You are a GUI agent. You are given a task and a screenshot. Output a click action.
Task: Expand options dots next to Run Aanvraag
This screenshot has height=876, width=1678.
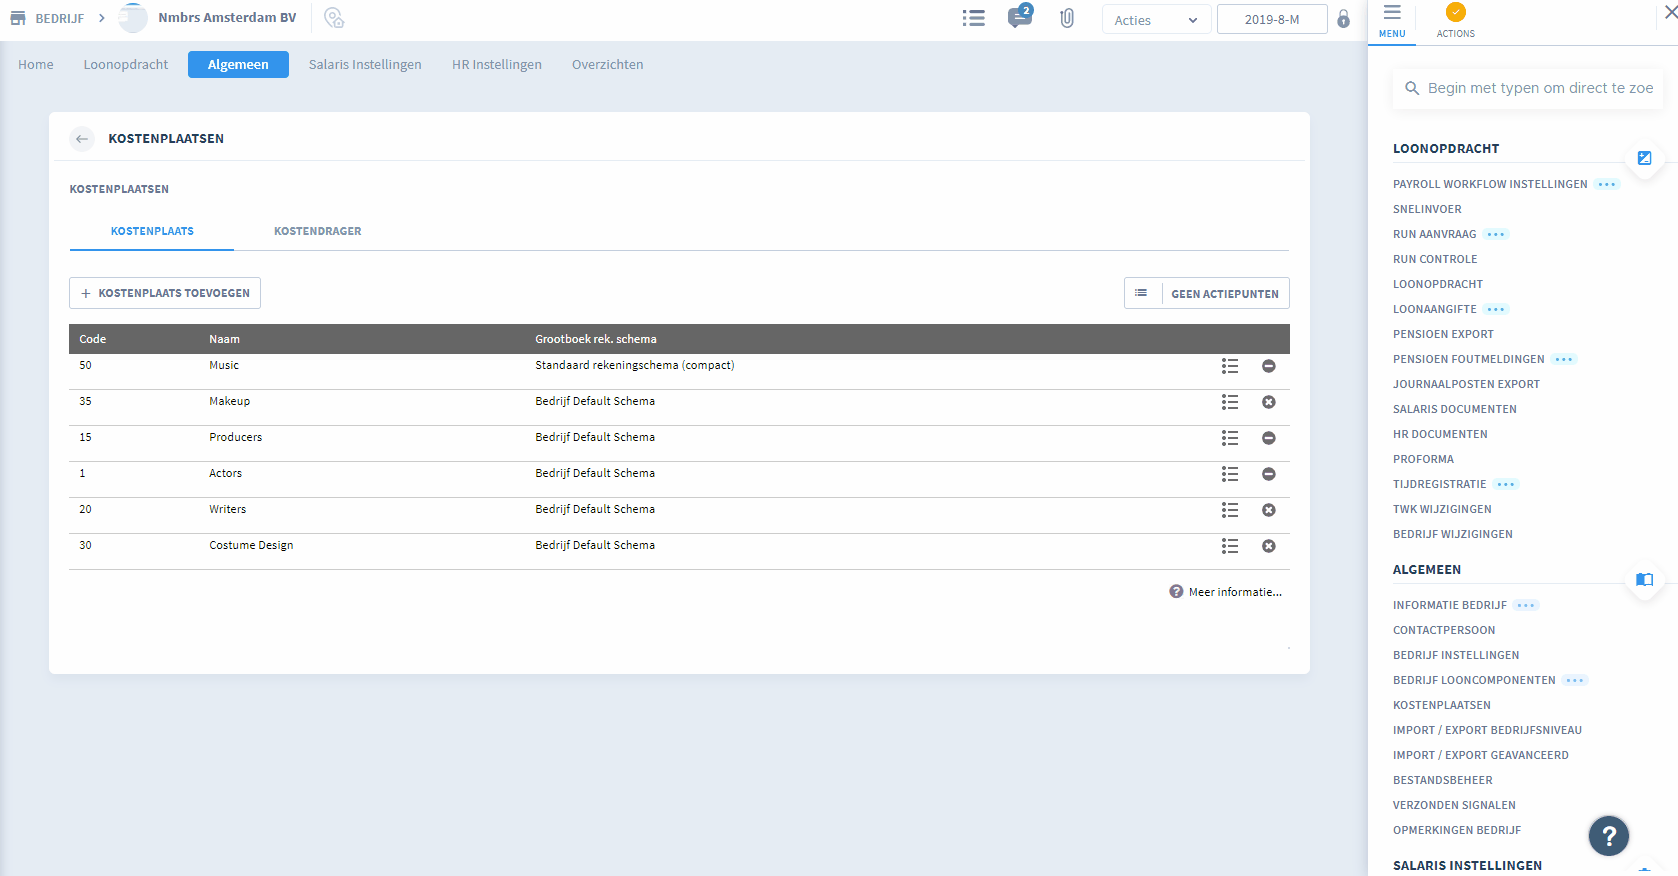(1496, 234)
